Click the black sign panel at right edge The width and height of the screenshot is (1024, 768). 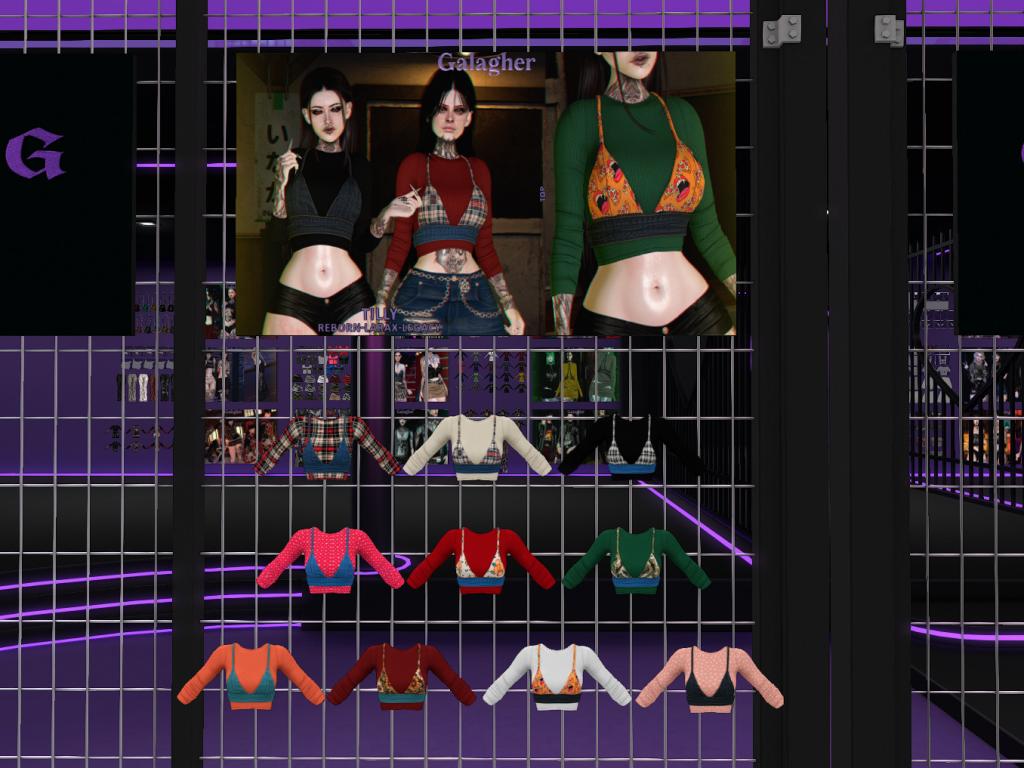[x=988, y=190]
